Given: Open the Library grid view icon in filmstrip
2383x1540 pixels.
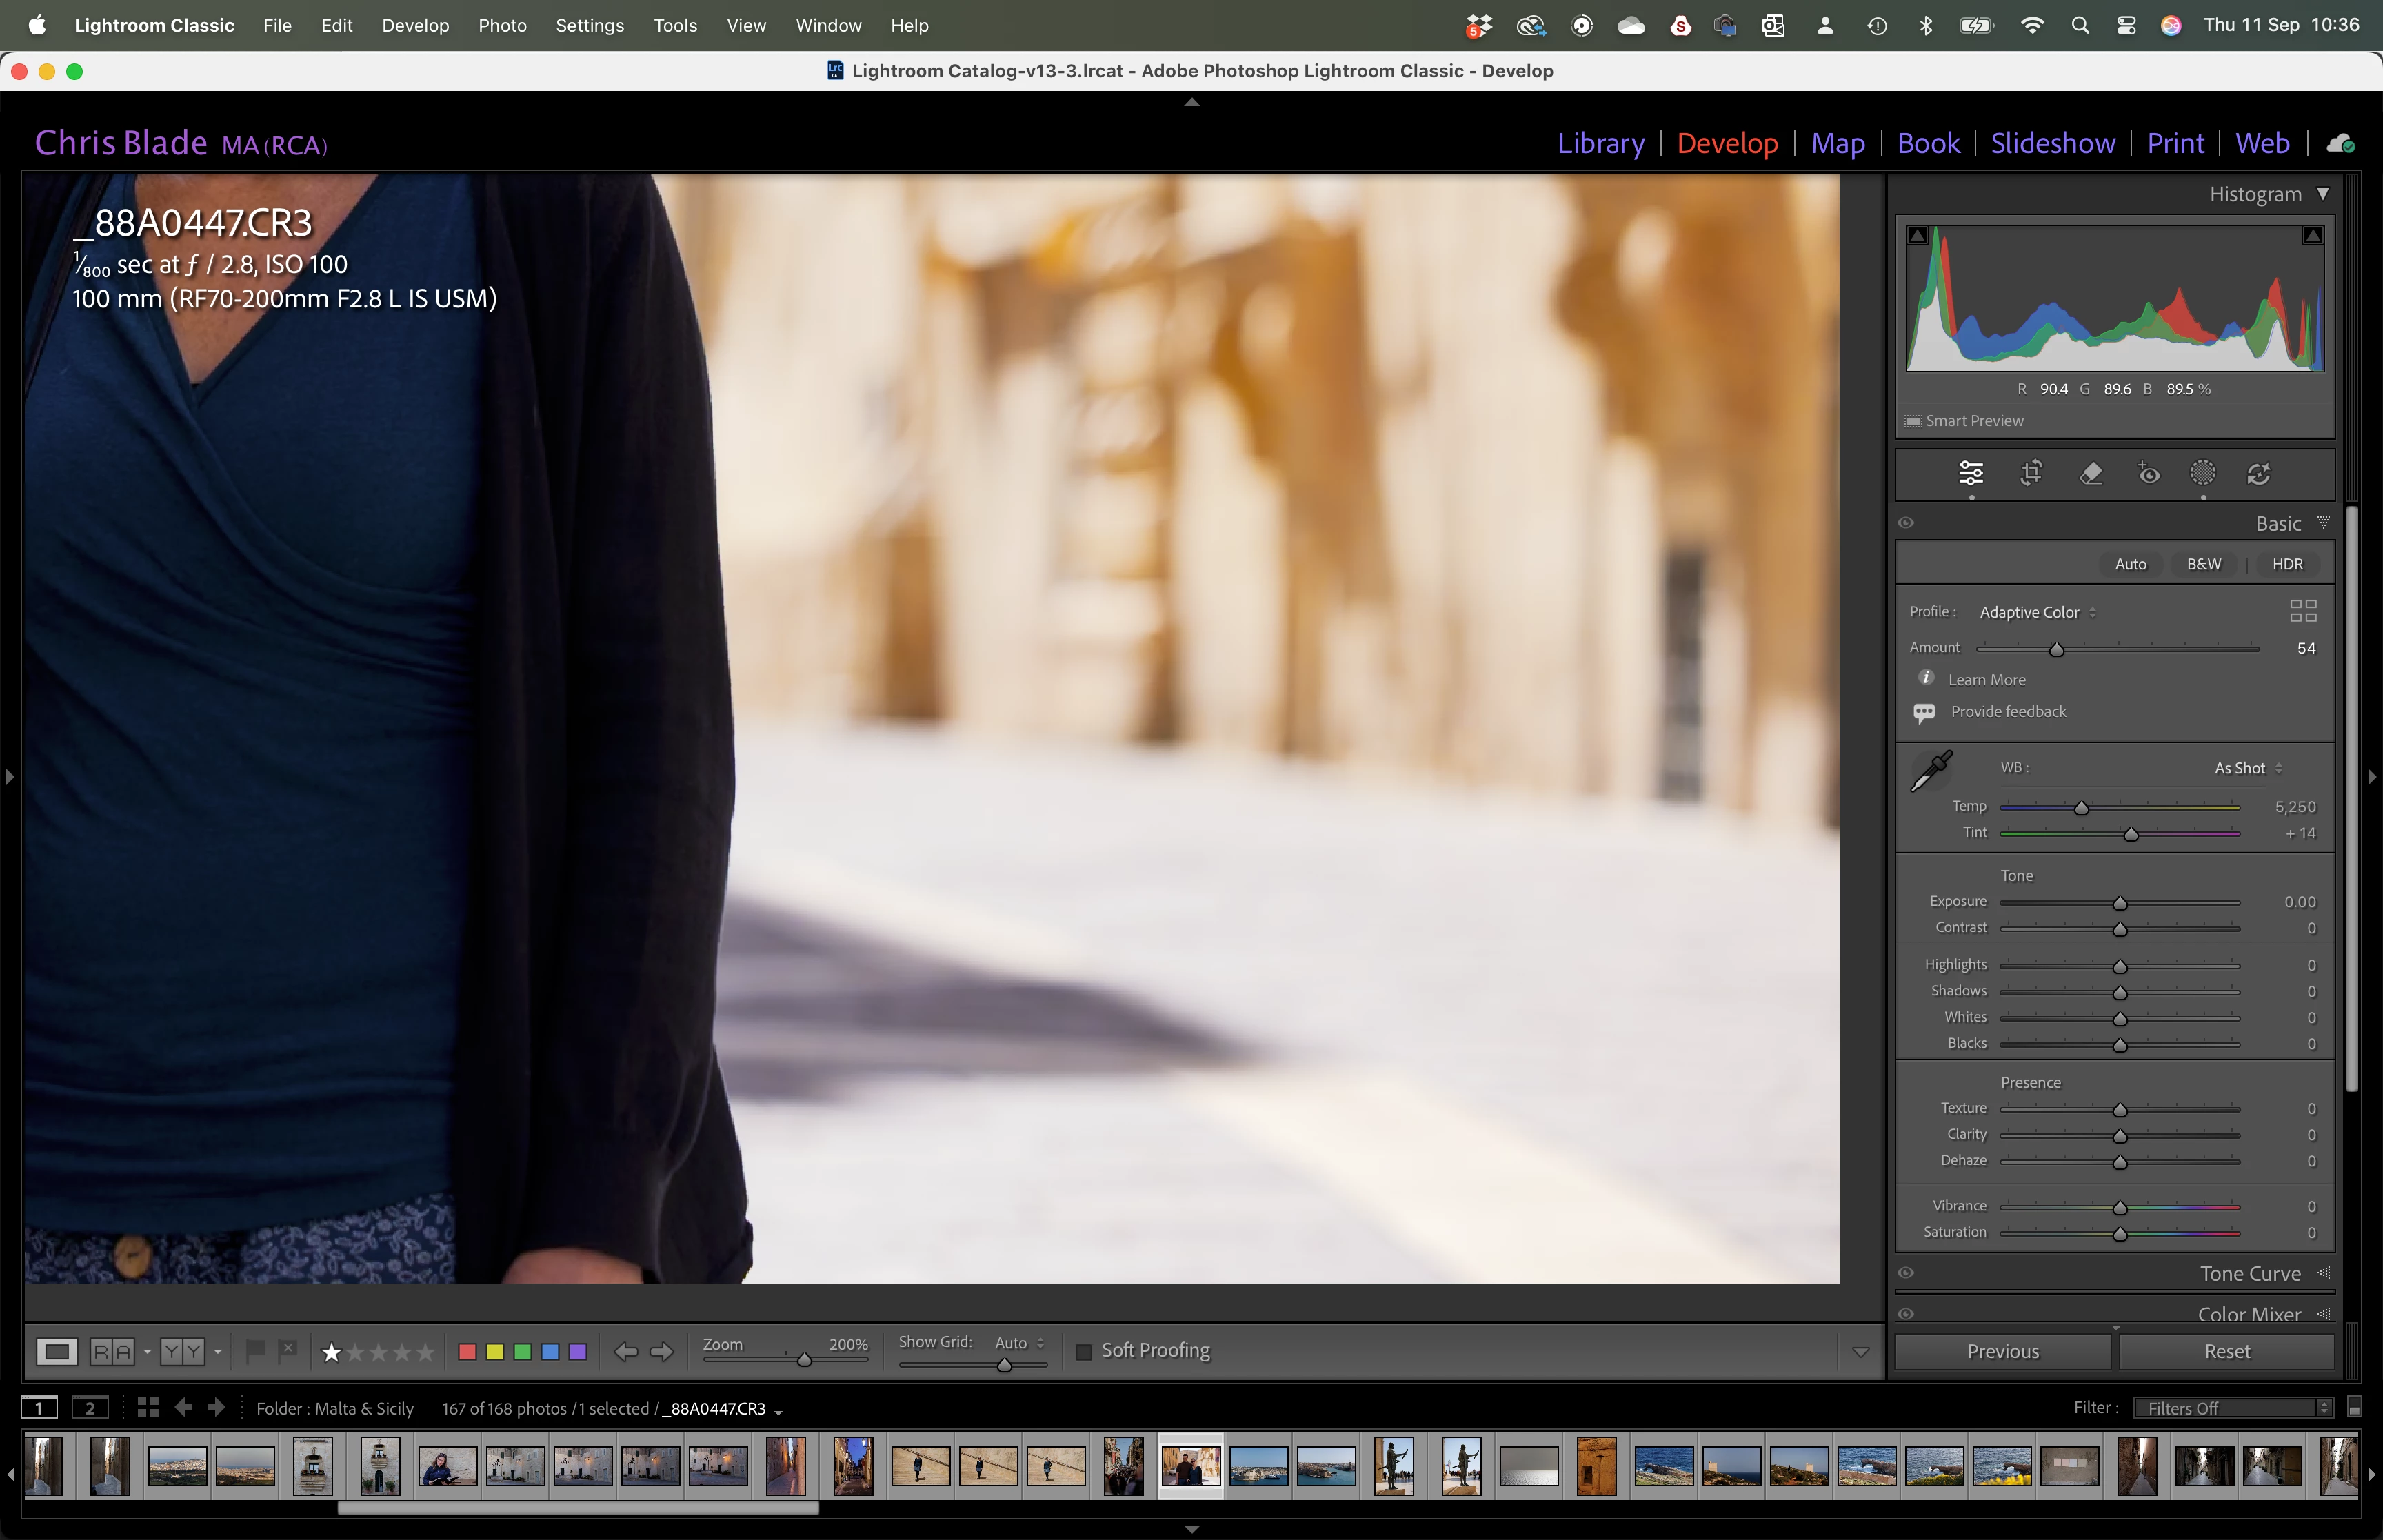Looking at the screenshot, I should pos(148,1407).
